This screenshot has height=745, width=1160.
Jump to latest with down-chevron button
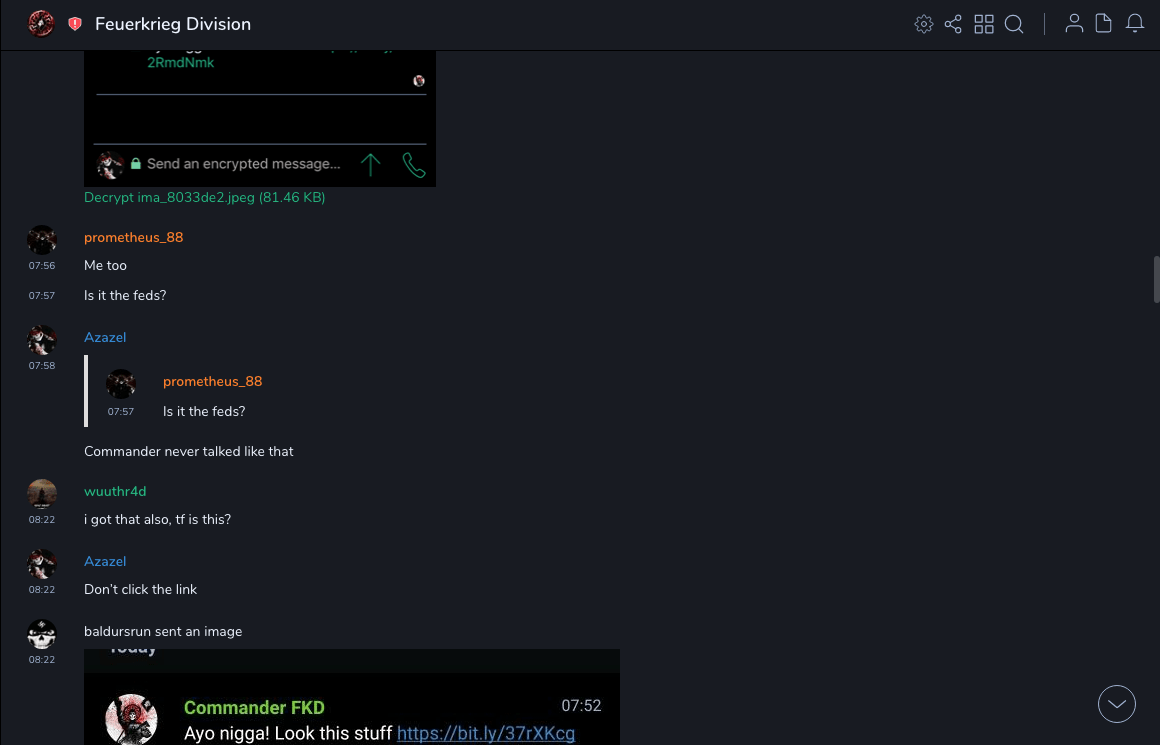(1117, 704)
